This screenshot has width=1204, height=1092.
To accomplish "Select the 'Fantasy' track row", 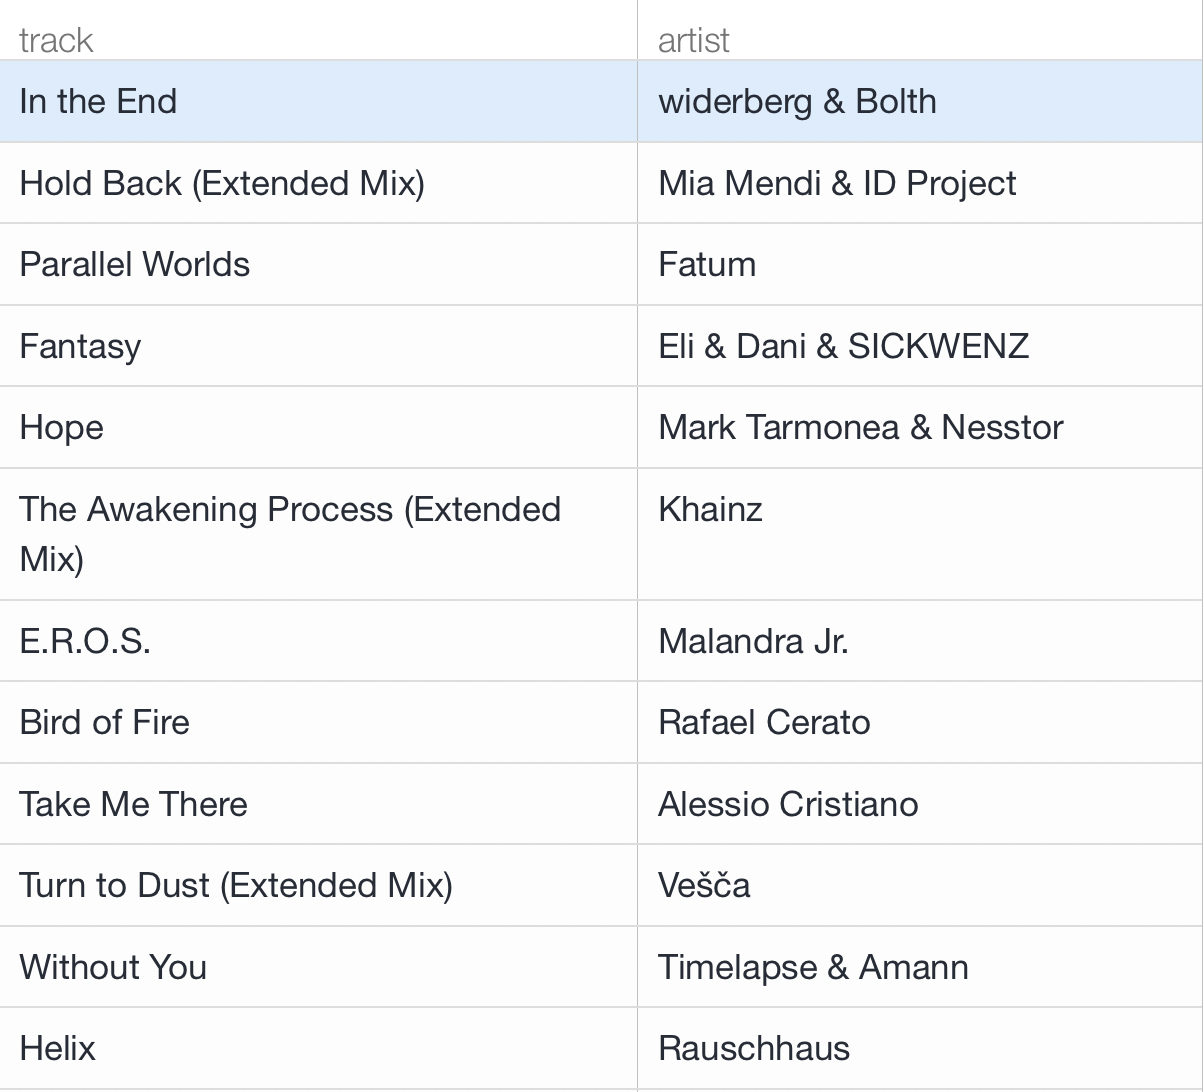I will (80, 346).
